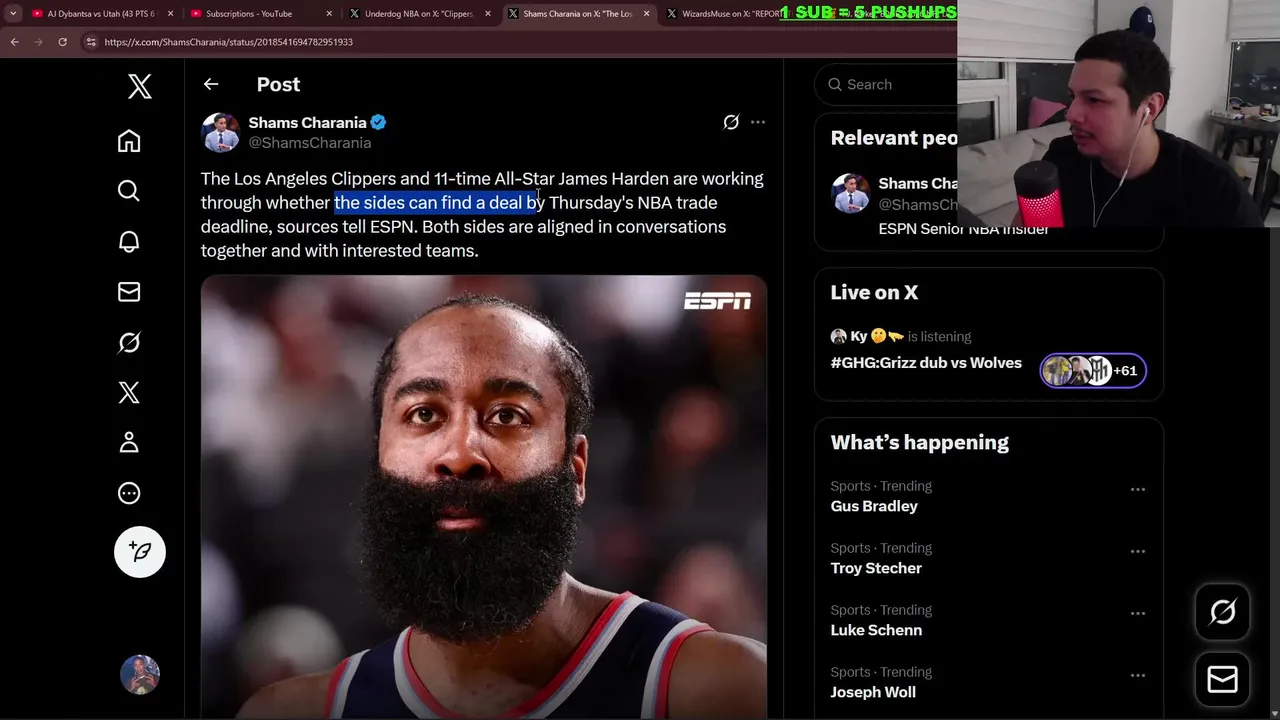Open the browser tab list dropdown
Image resolution: width=1280 pixels, height=720 pixels.
click(13, 14)
